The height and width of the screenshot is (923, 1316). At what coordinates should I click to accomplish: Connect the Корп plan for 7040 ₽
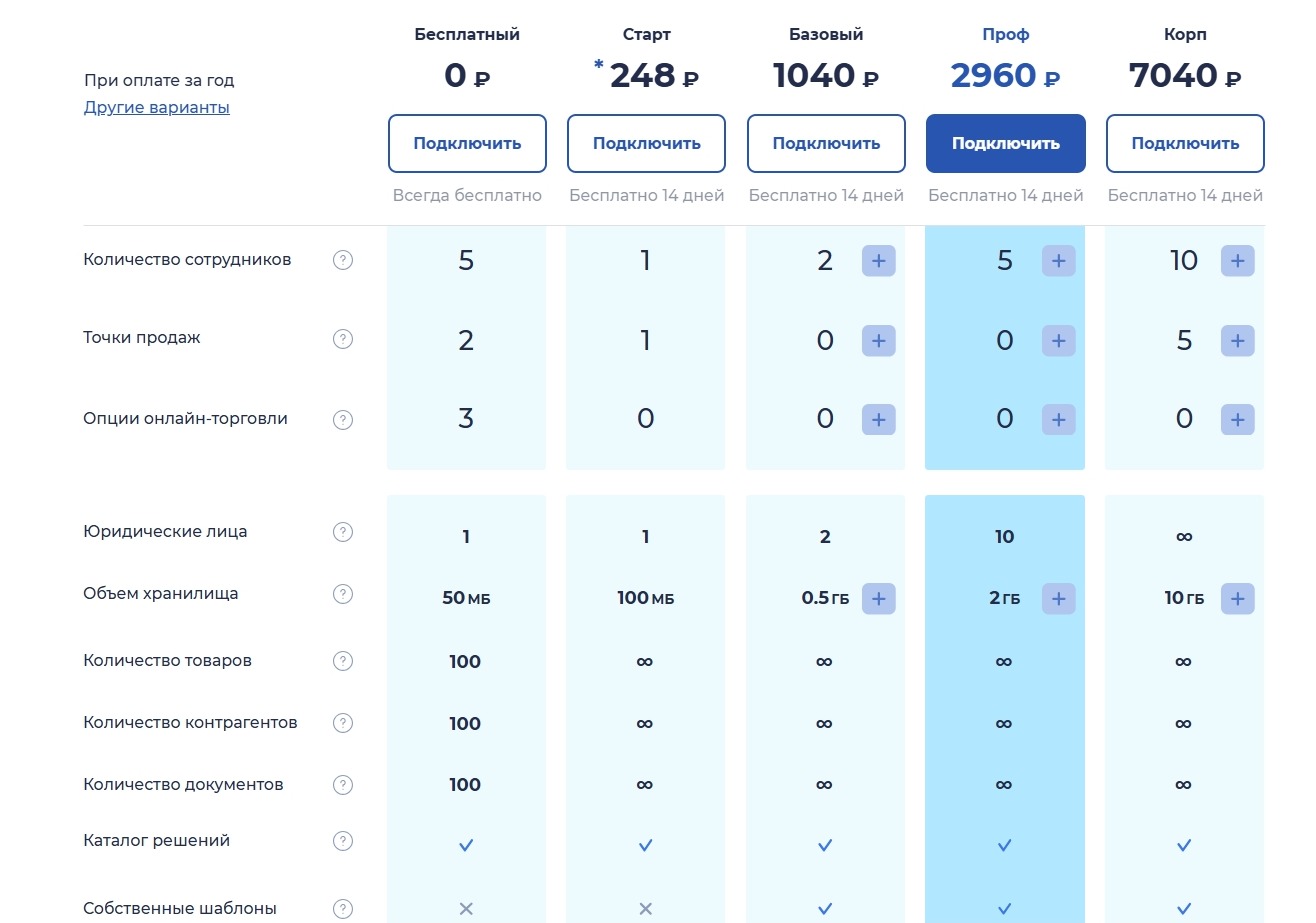pos(1185,143)
